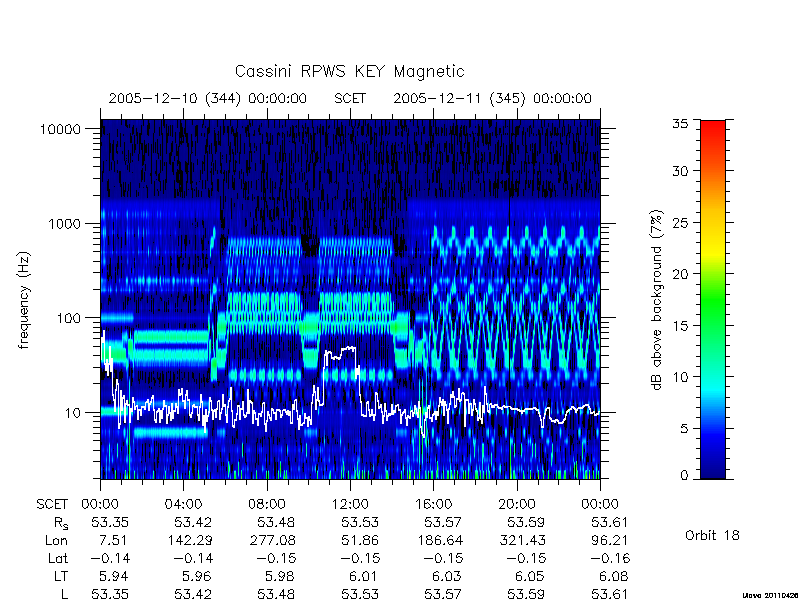Viewport: 800px width, 600px height.
Task: Click the "Orbit 18" label
Action: click(x=712, y=536)
